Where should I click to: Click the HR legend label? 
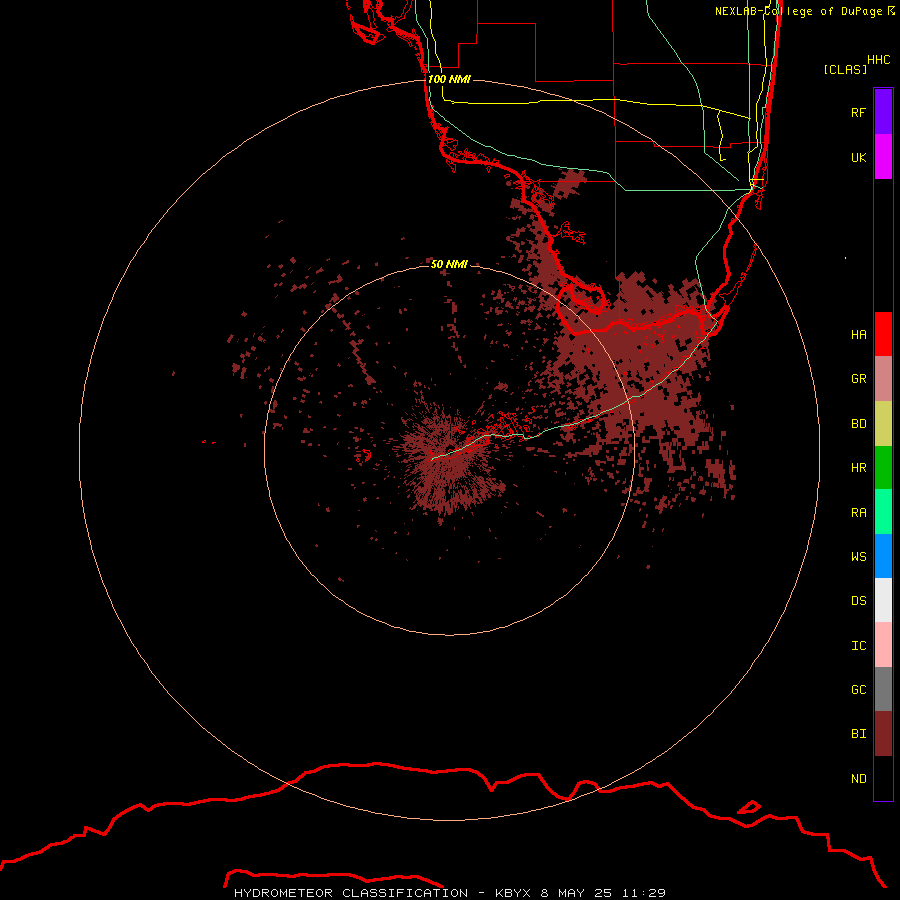pyautogui.click(x=858, y=468)
